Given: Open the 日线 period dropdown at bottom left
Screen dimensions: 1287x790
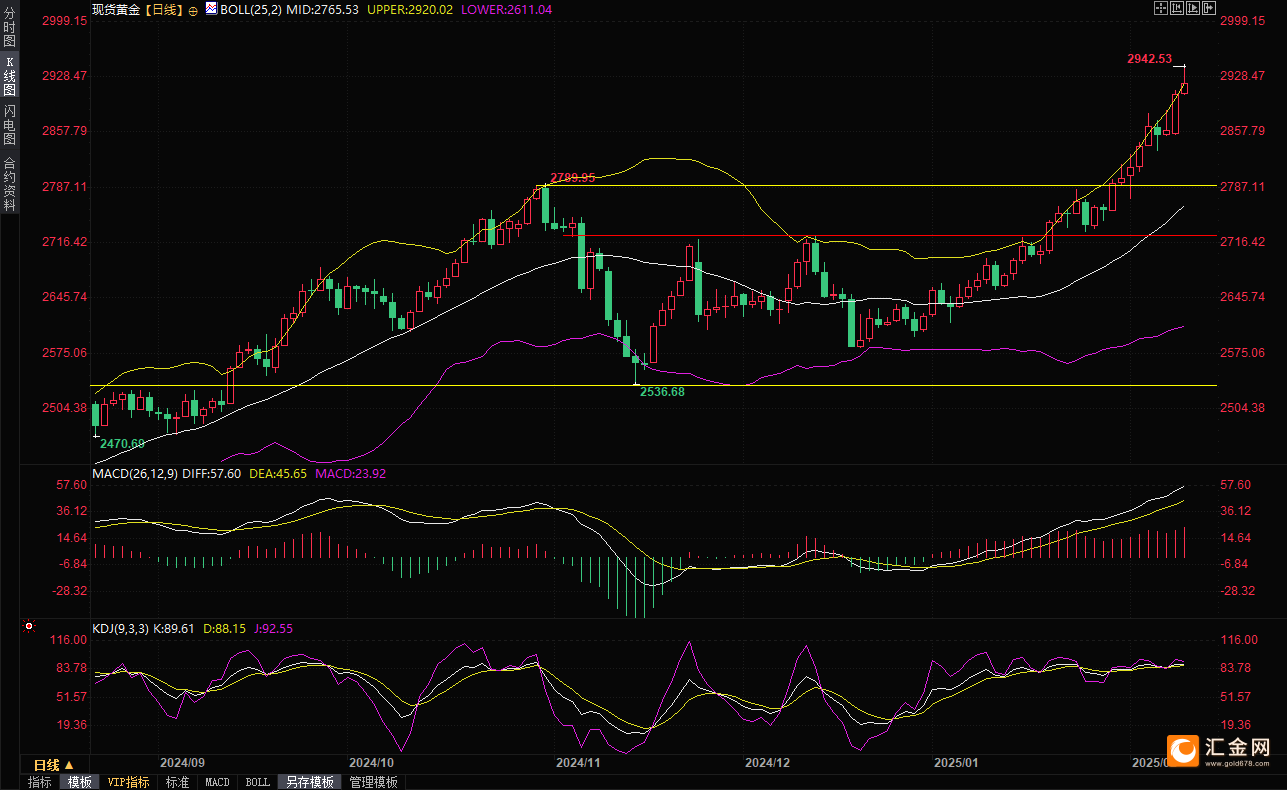Looking at the screenshot, I should tap(54, 764).
